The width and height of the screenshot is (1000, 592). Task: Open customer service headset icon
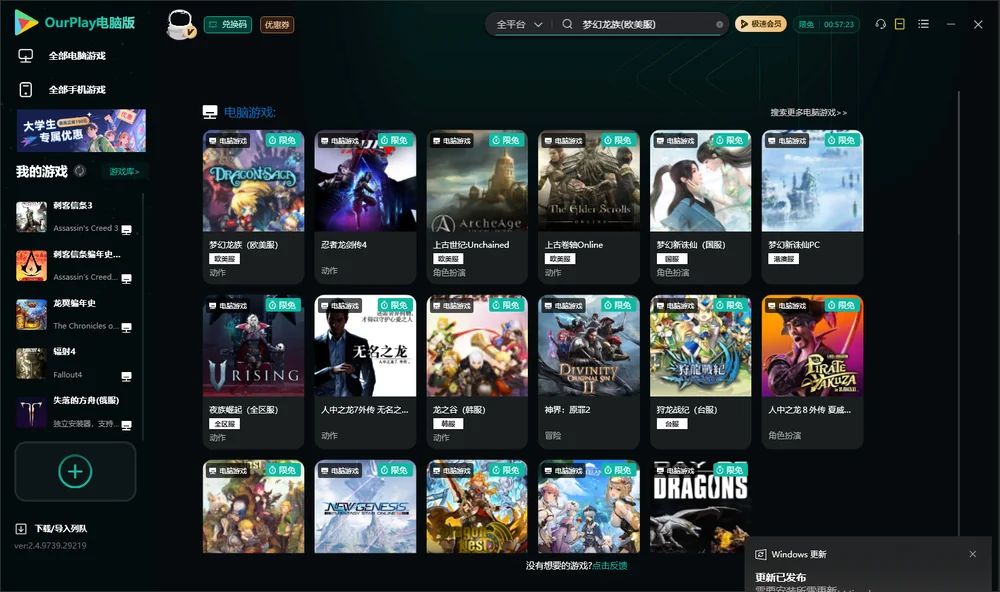click(880, 24)
